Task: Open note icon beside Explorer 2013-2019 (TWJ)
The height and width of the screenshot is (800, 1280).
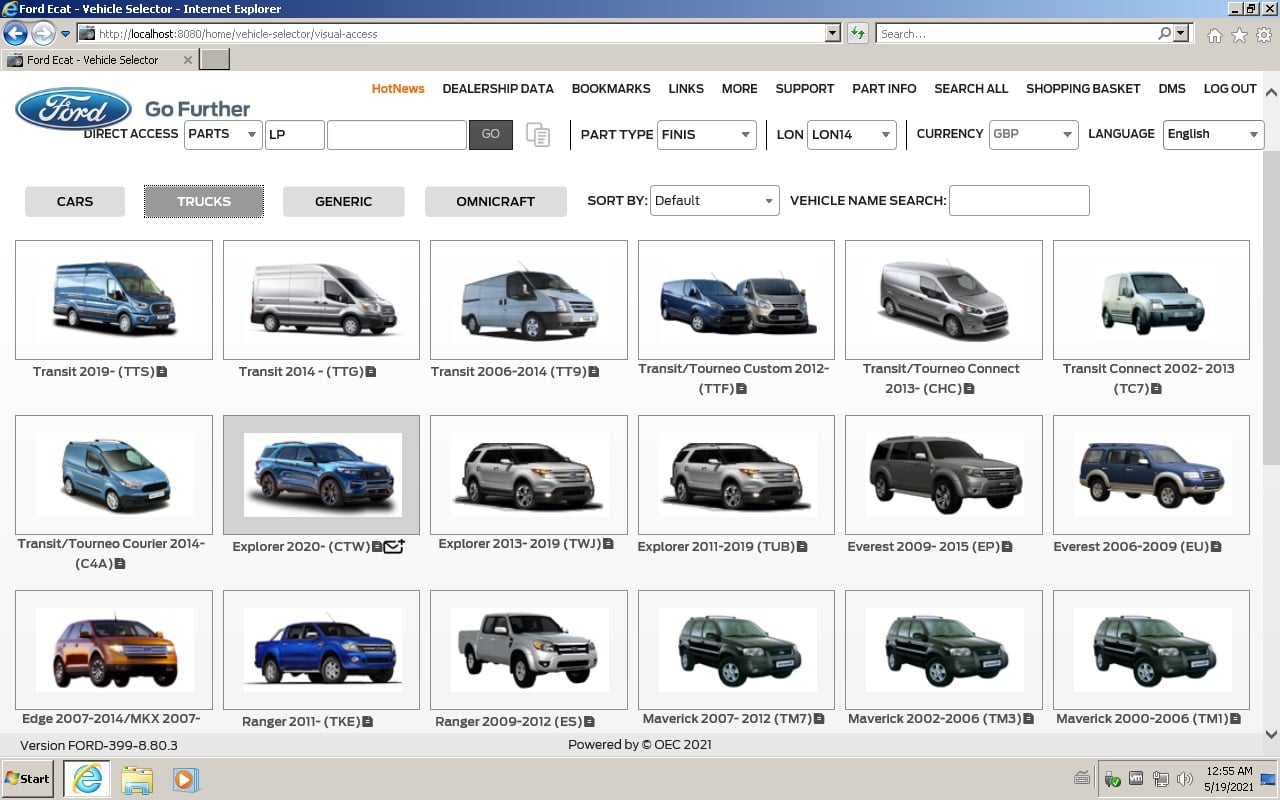Action: point(608,545)
